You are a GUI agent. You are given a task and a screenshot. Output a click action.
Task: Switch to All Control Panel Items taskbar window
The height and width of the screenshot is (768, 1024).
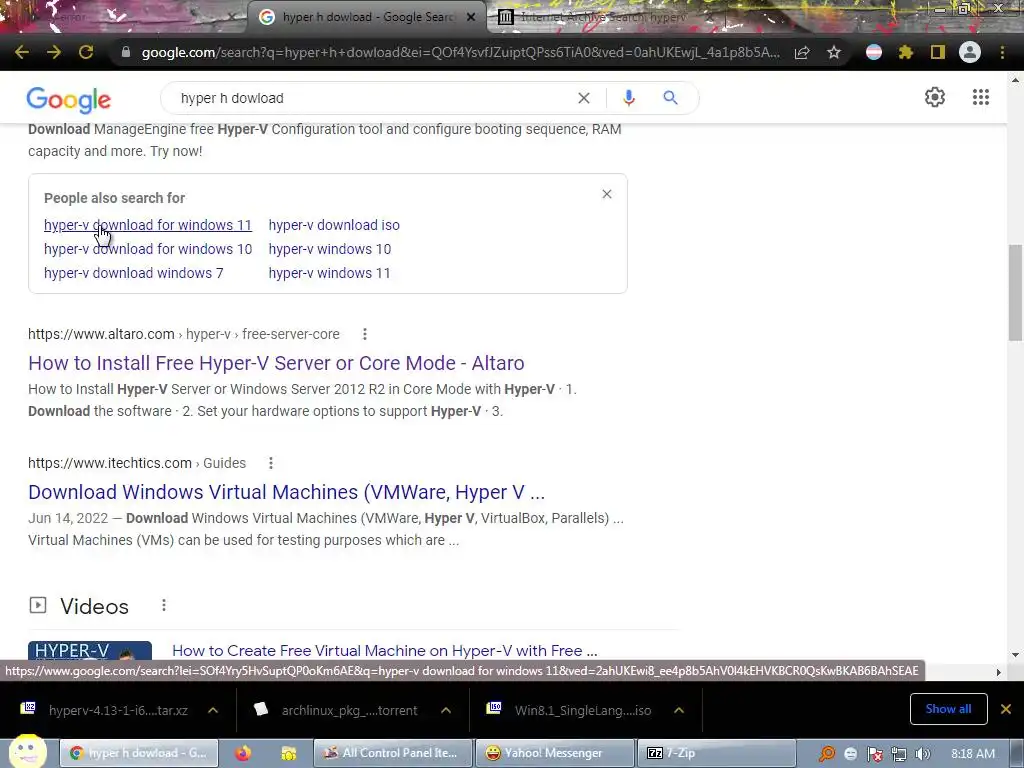[x=393, y=753]
